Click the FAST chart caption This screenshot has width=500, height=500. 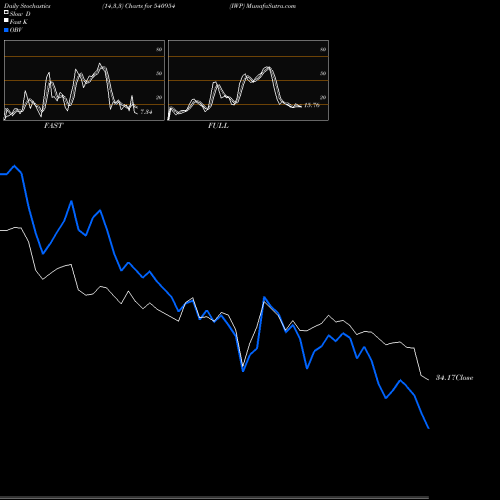coord(53,126)
